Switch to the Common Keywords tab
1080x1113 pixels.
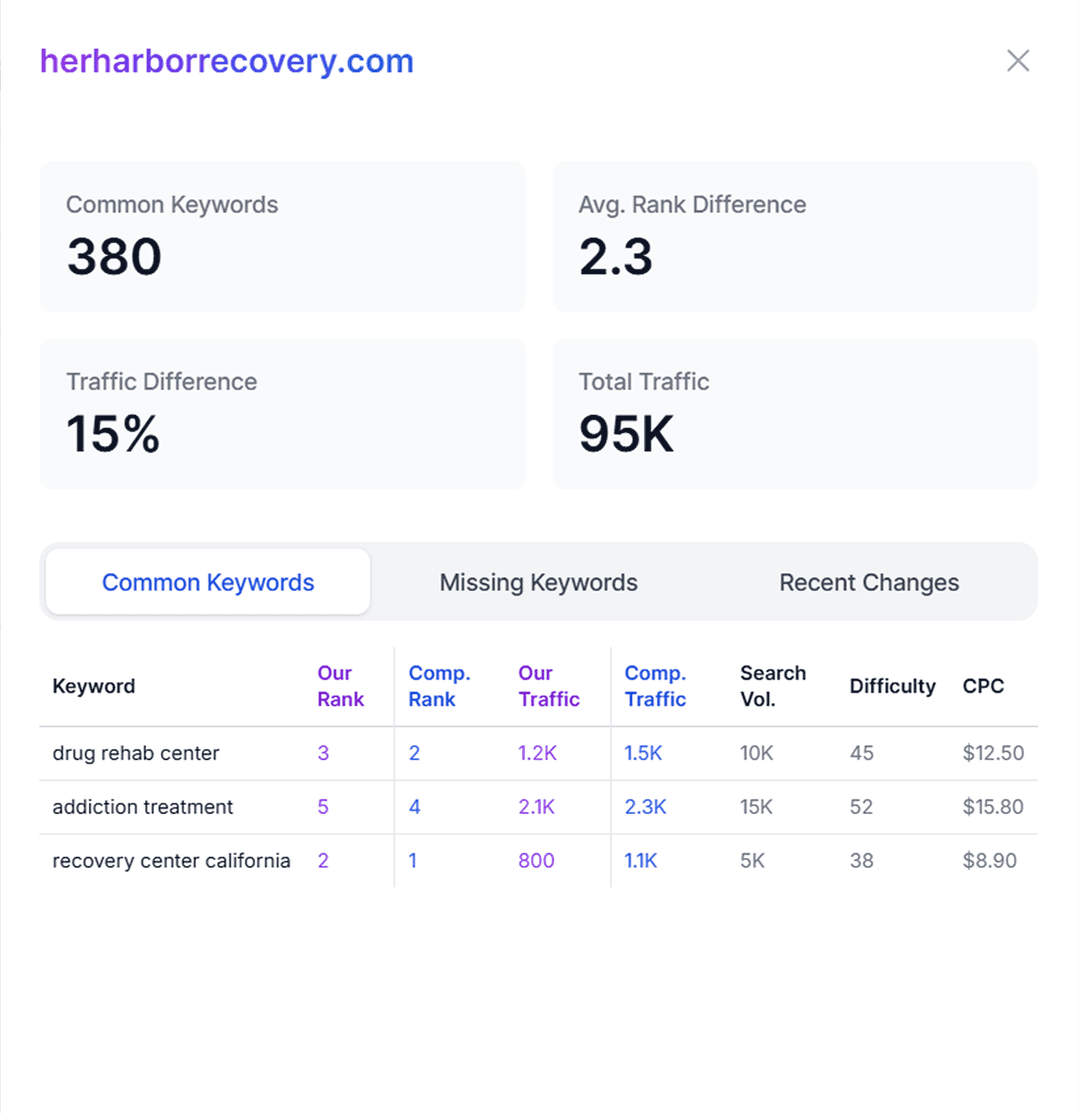208,582
